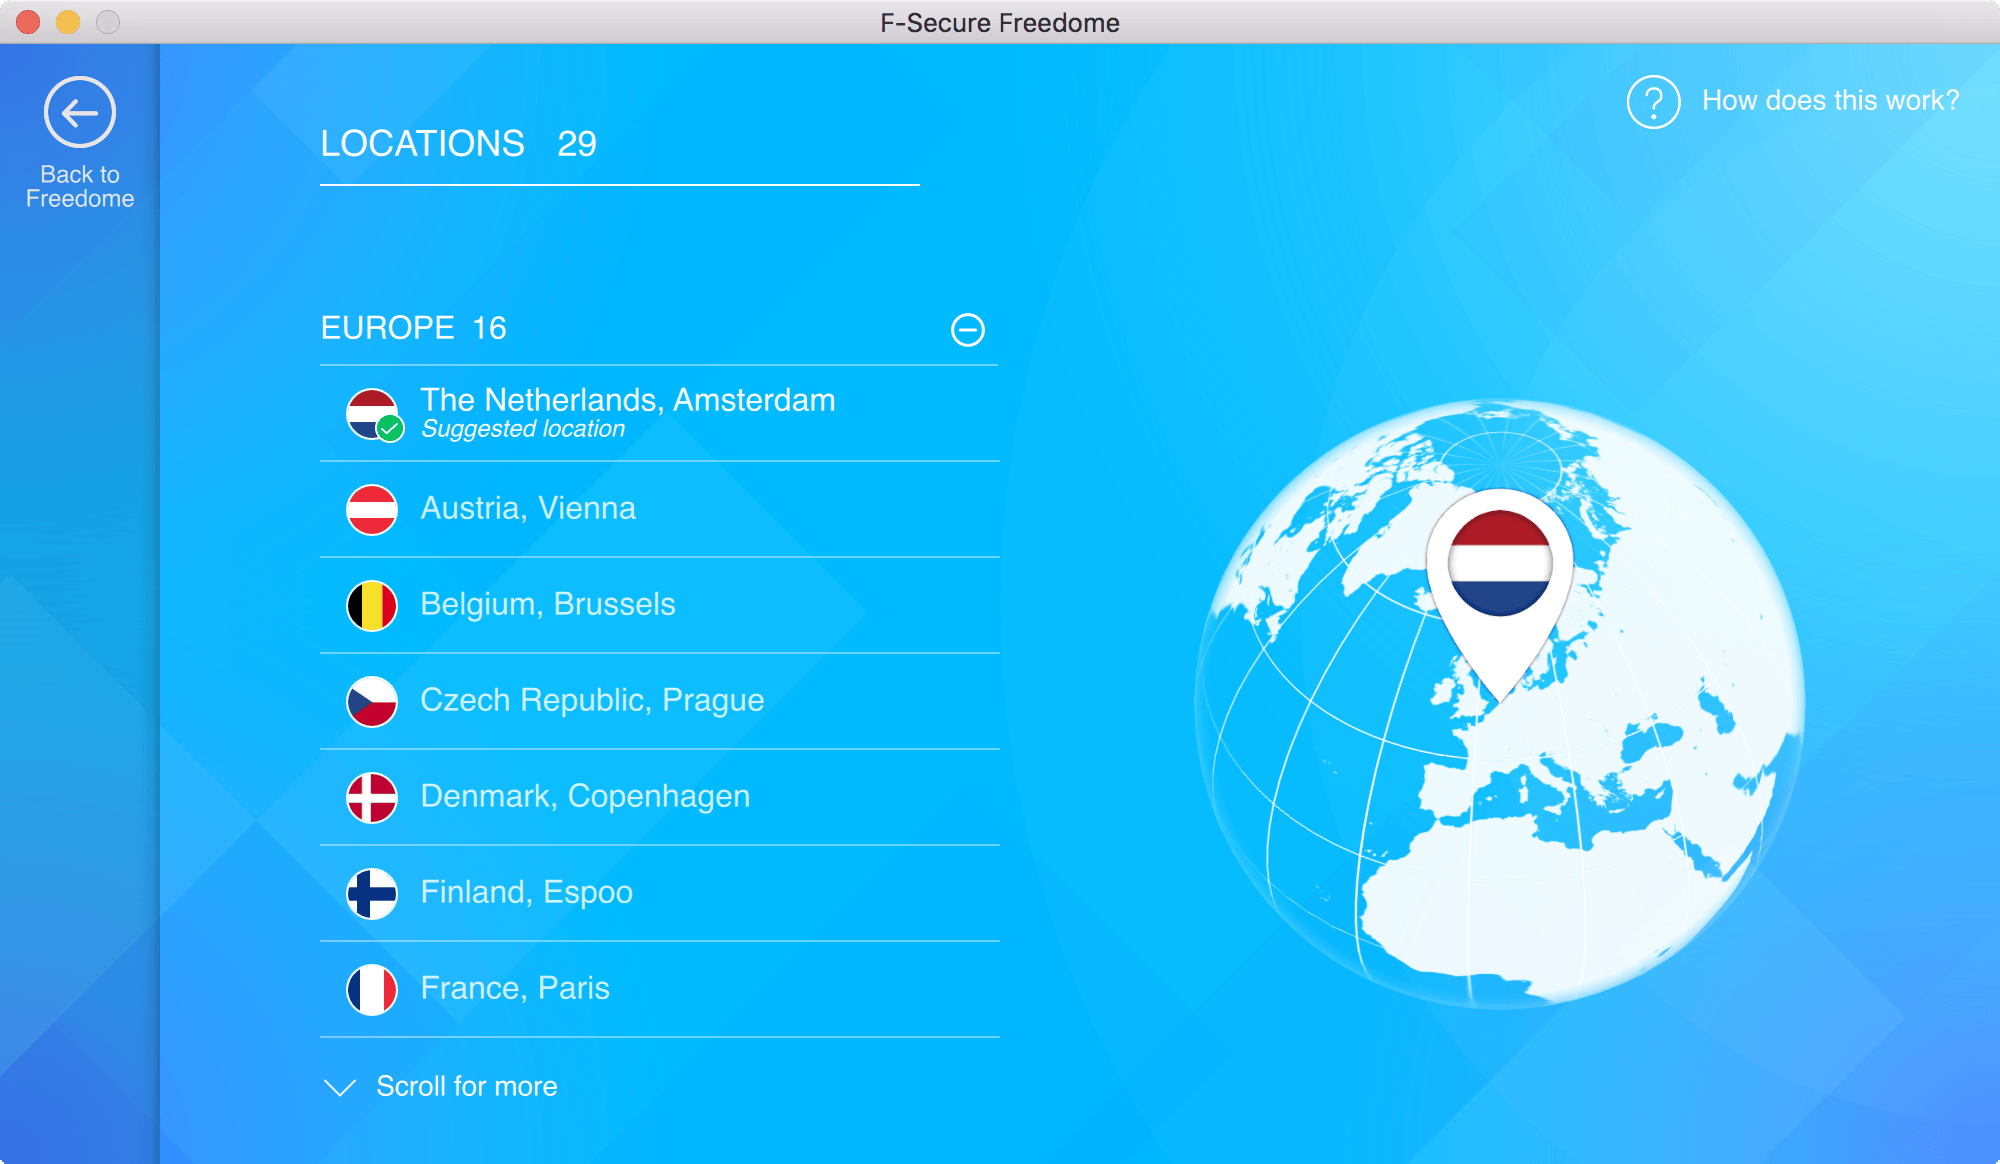
Task: Go Back to Freedome text label
Action: pyautogui.click(x=80, y=187)
